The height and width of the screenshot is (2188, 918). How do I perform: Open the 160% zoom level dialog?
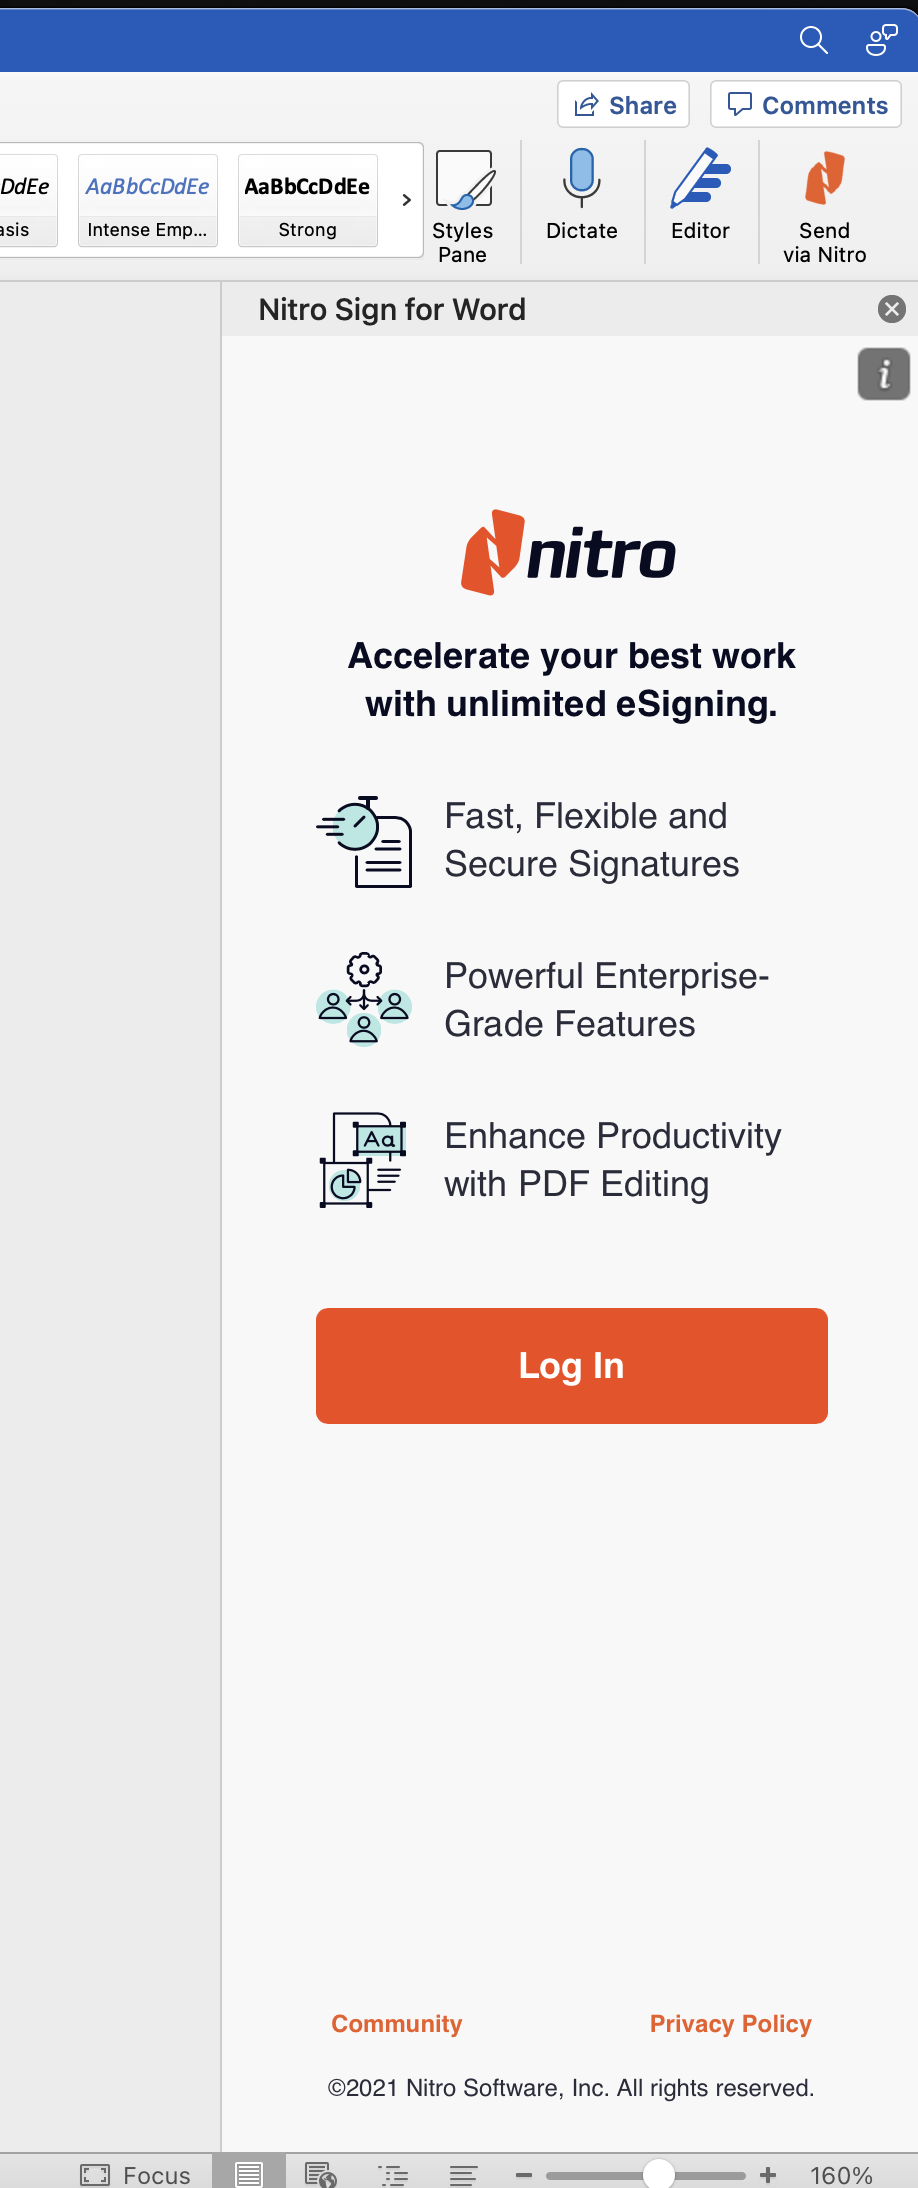(x=841, y=2175)
